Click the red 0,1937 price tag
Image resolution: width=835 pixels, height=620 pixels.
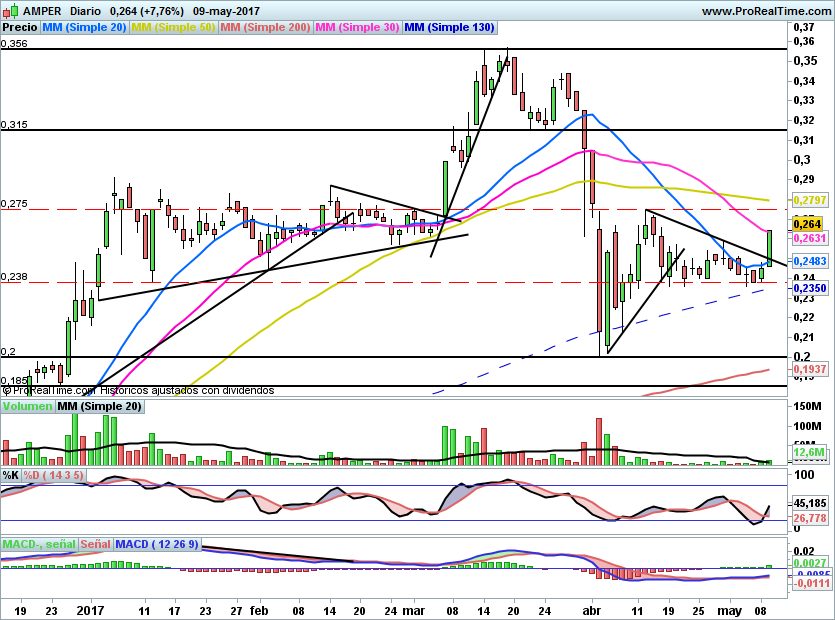point(808,370)
